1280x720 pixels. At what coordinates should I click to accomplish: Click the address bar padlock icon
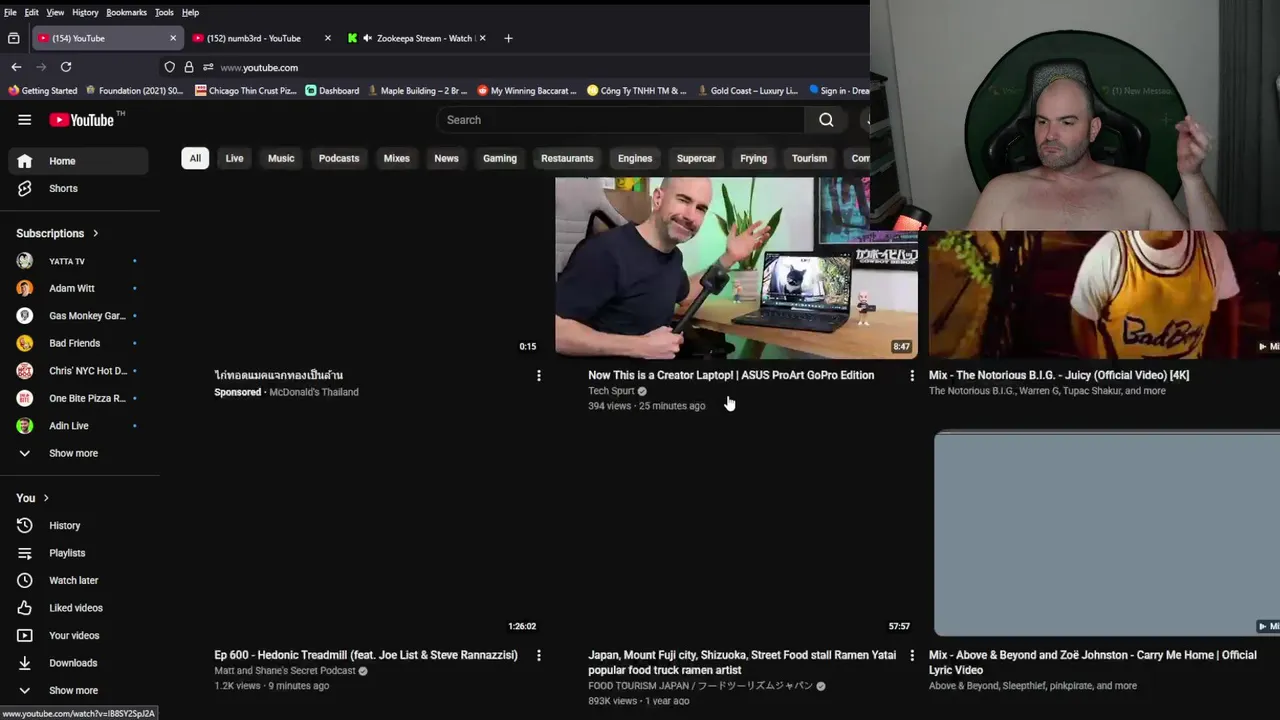pyautogui.click(x=189, y=67)
